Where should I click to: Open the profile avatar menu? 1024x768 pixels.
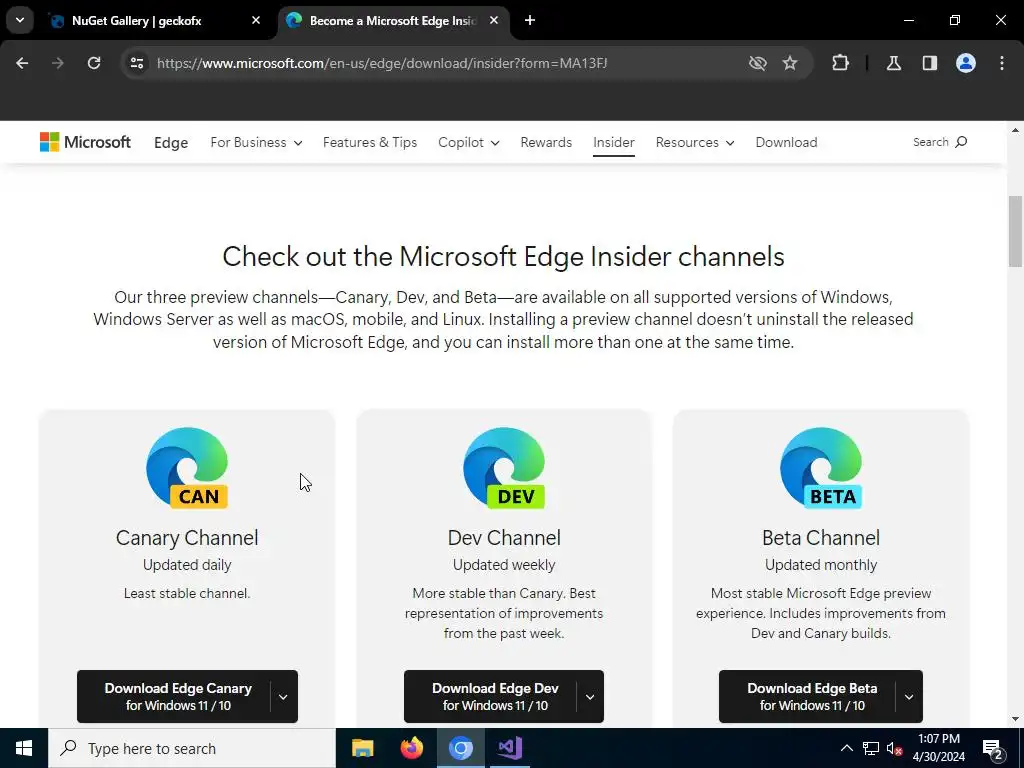coord(966,63)
